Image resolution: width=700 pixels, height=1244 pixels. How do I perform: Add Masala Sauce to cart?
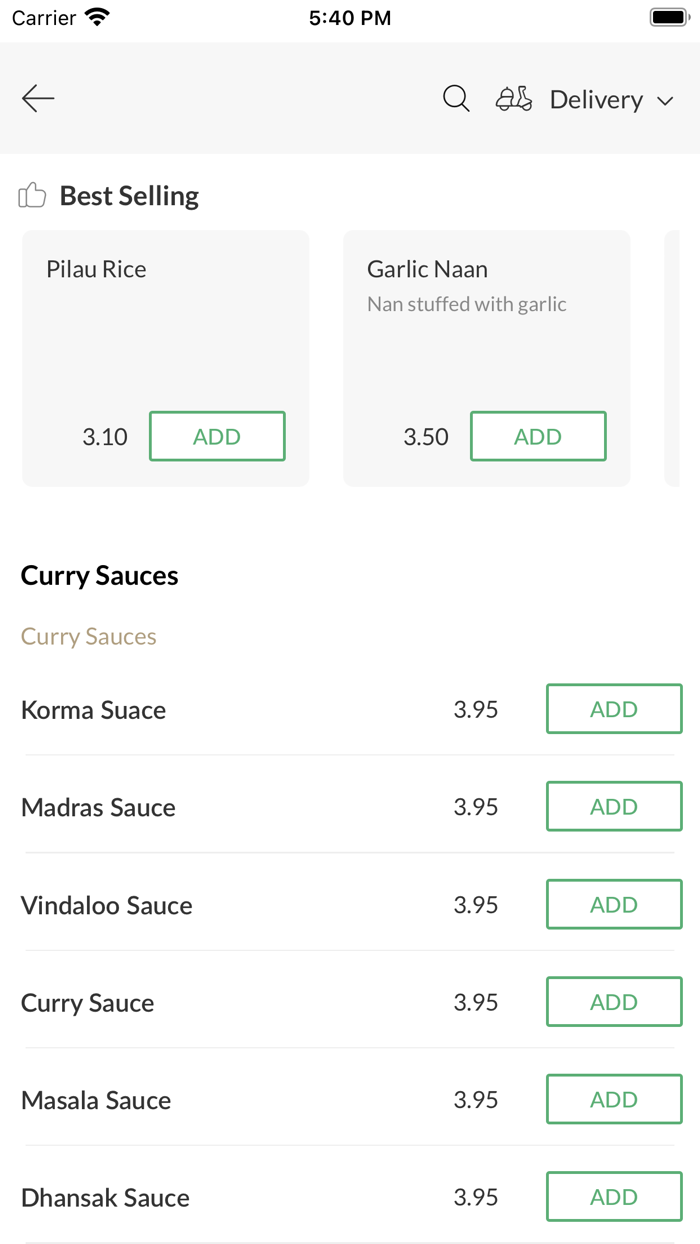coord(613,1099)
